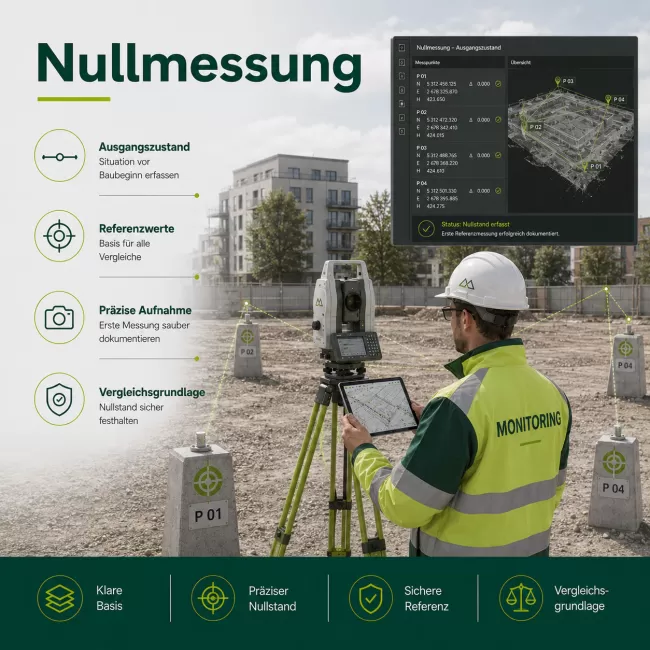The height and width of the screenshot is (650, 650).
Task: Click the green check beside P 01 delta
Action: [x=498, y=84]
